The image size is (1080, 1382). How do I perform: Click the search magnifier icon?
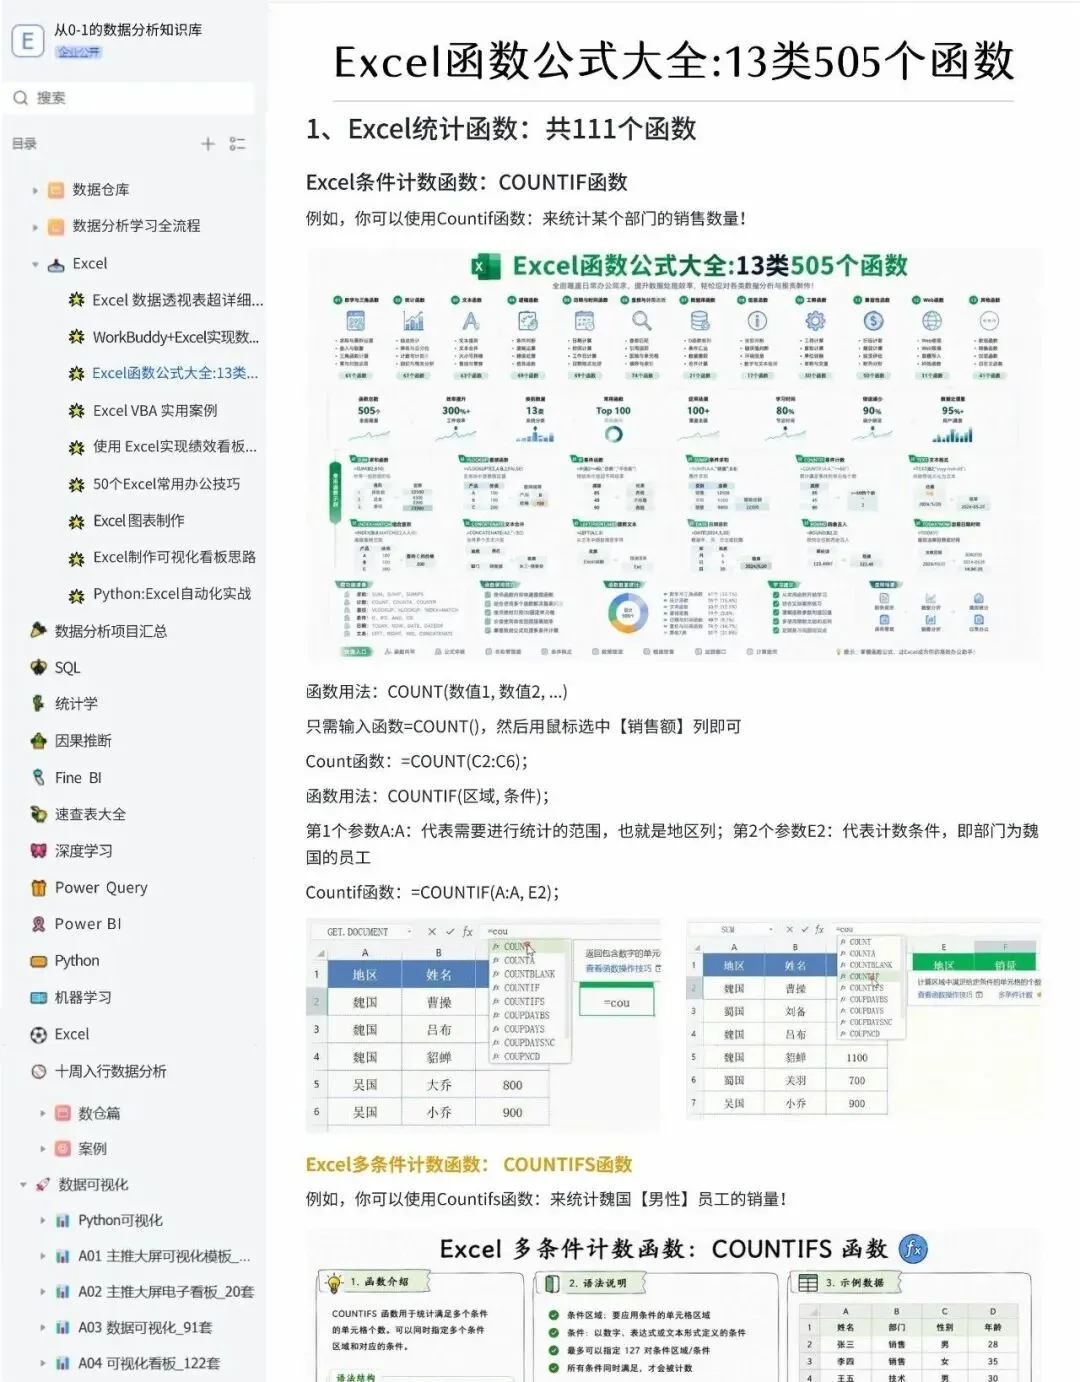21,98
